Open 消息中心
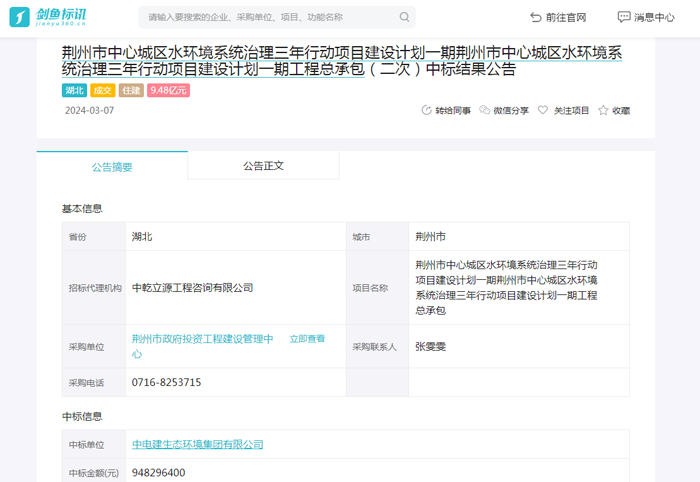This screenshot has width=700, height=482. tap(654, 17)
